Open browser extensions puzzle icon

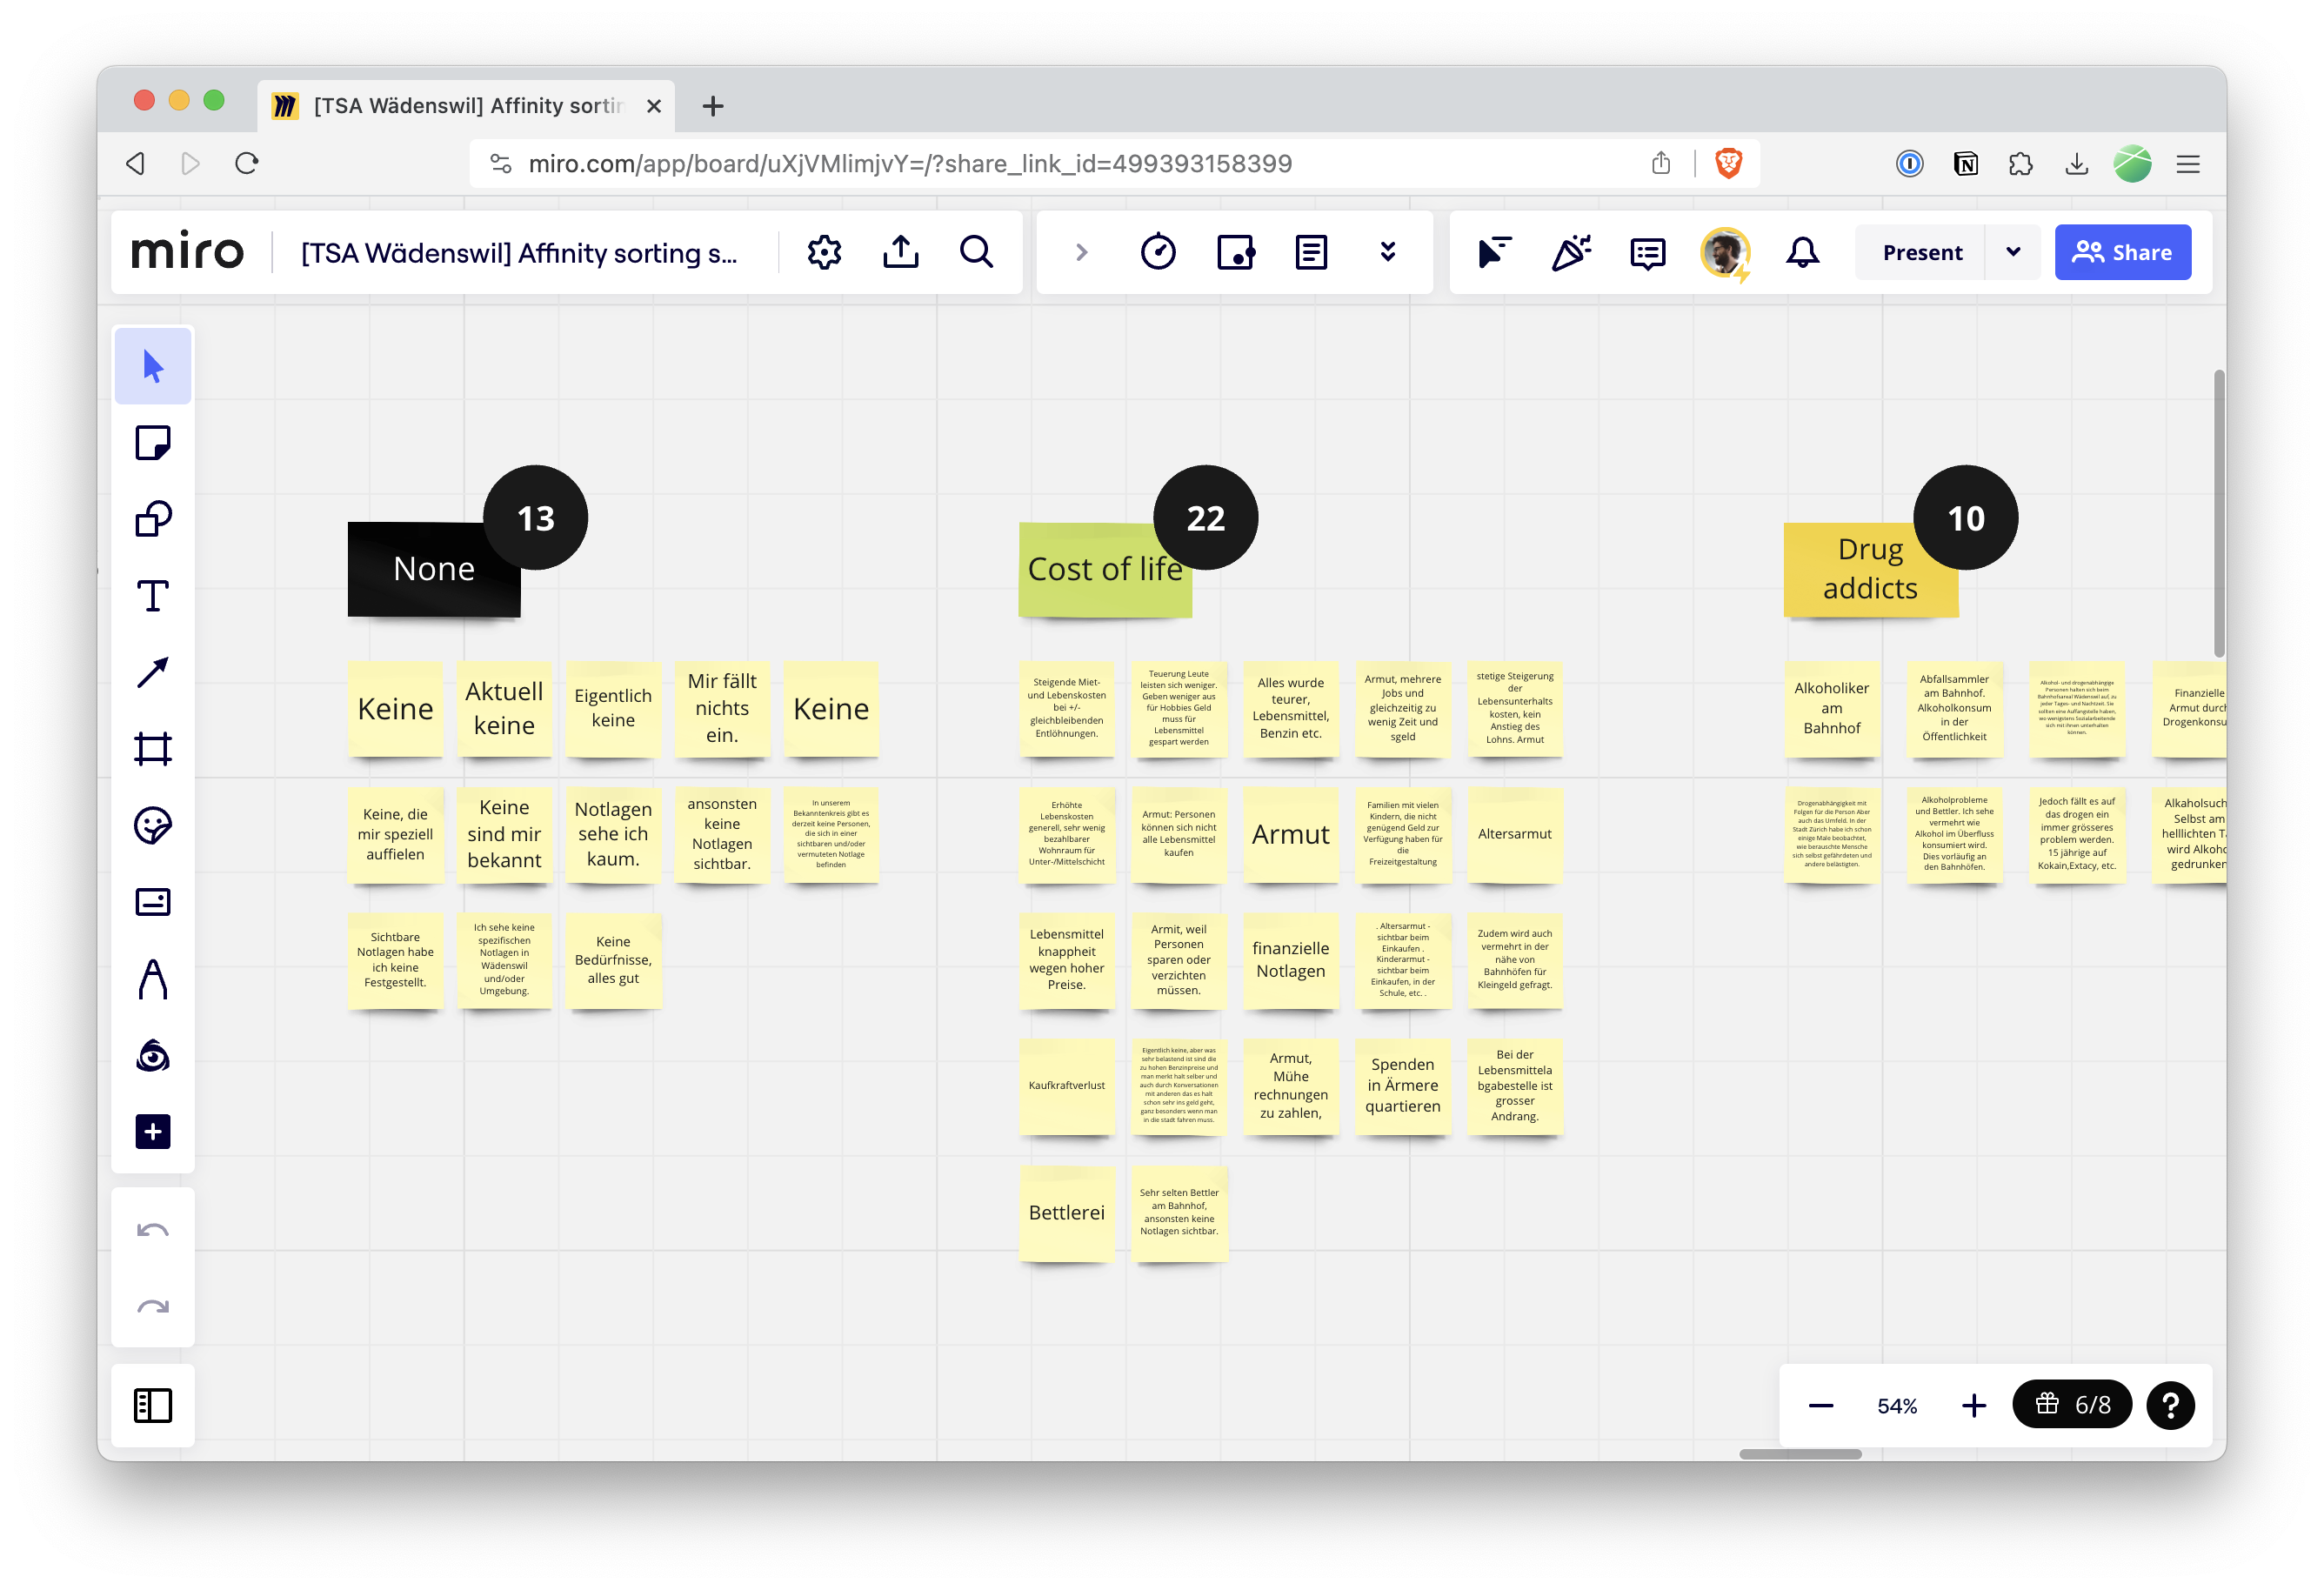[2020, 163]
